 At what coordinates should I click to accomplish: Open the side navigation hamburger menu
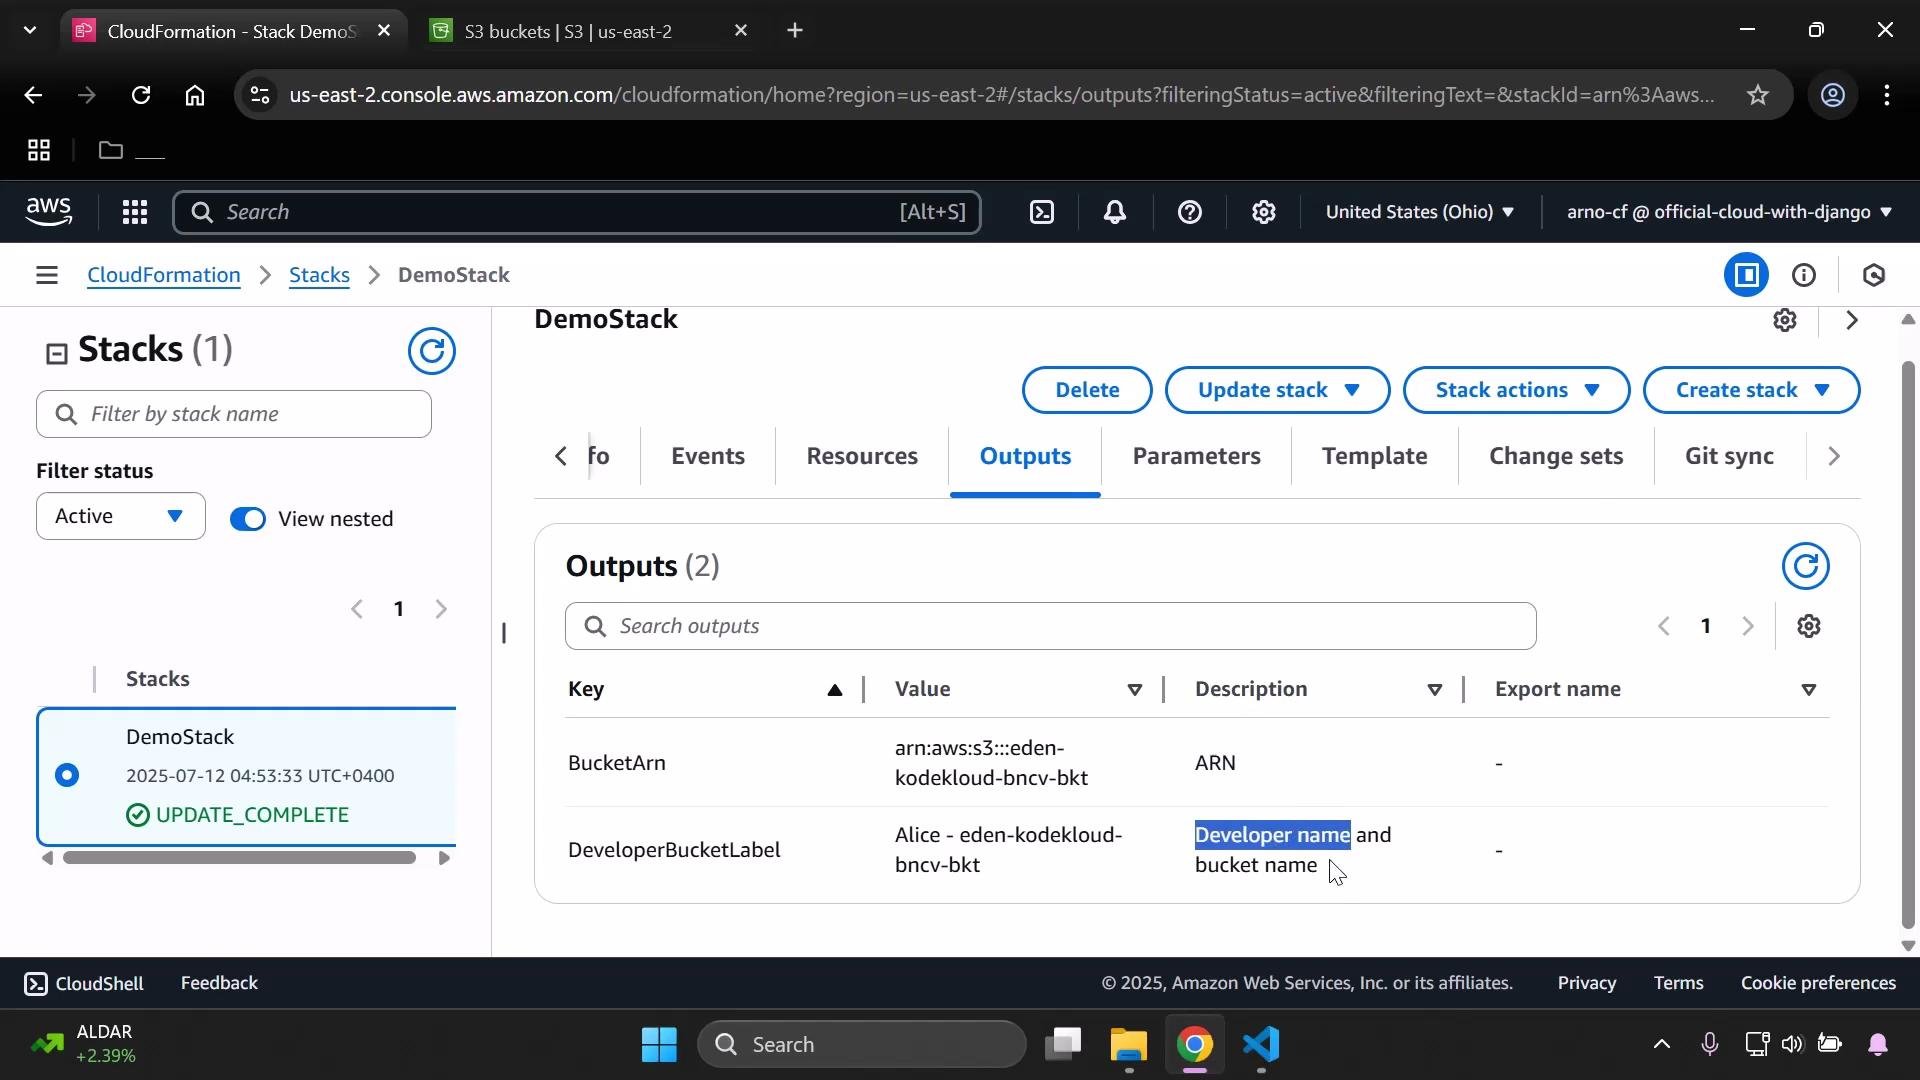46,275
